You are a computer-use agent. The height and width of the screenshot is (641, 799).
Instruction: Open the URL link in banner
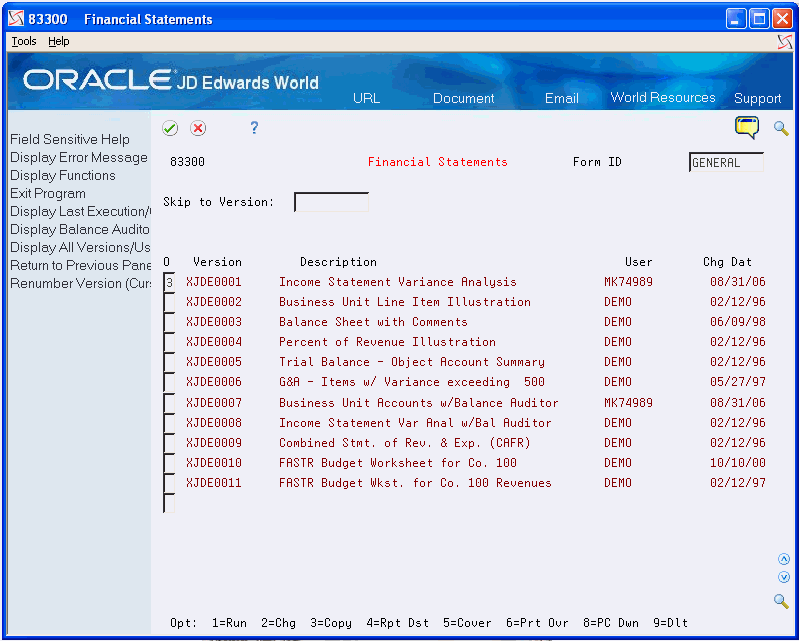pyautogui.click(x=366, y=98)
